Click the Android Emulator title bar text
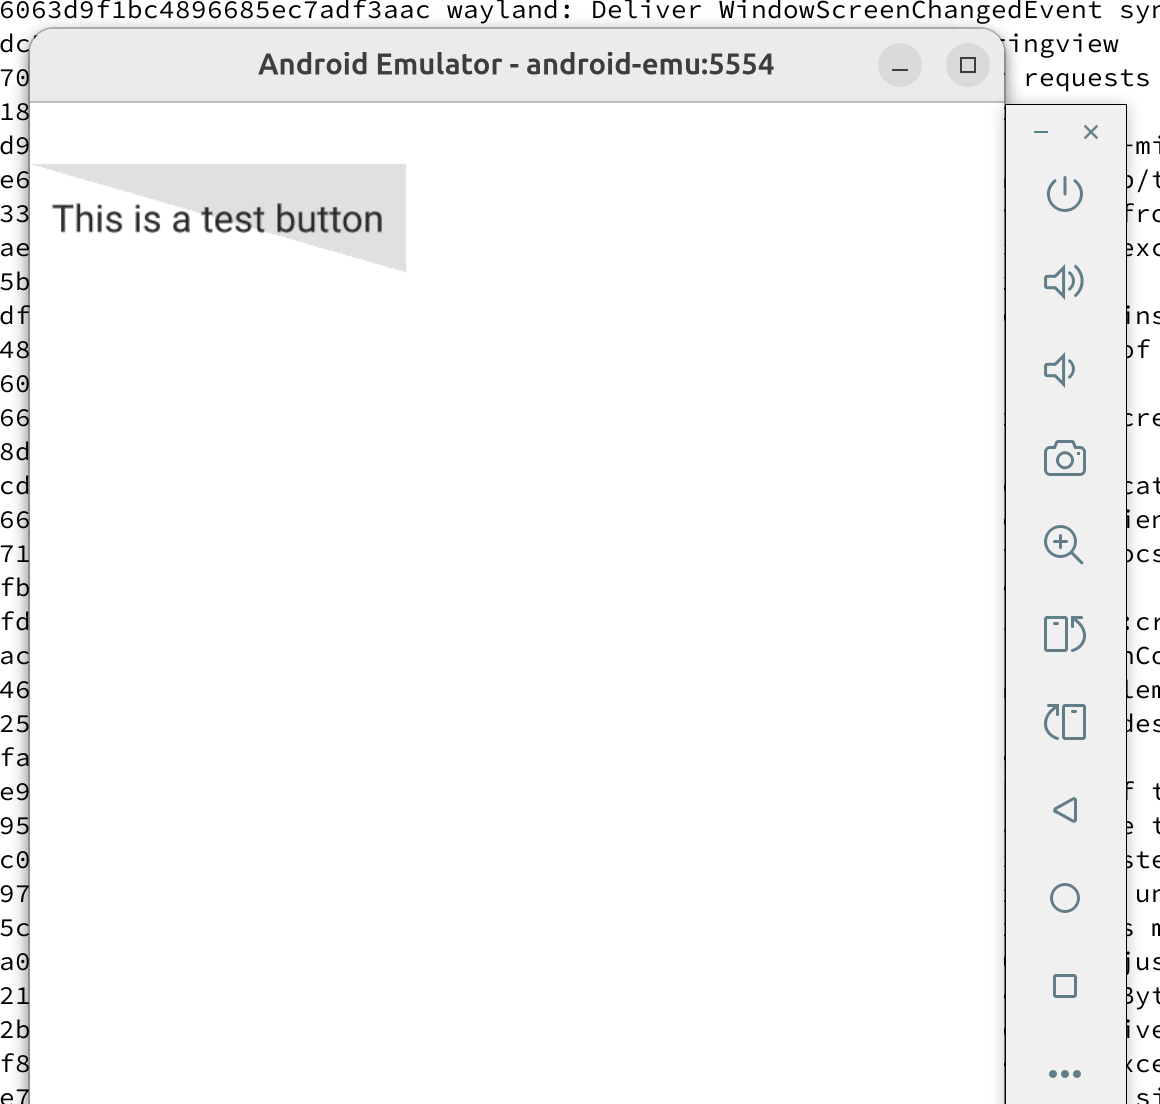This screenshot has height=1104, width=1160. 516,64
